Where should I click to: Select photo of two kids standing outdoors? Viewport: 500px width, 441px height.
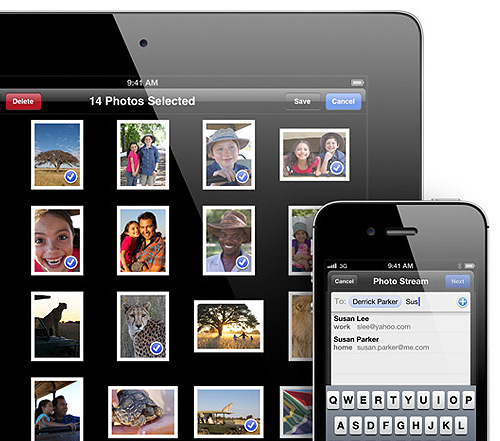click(x=143, y=155)
